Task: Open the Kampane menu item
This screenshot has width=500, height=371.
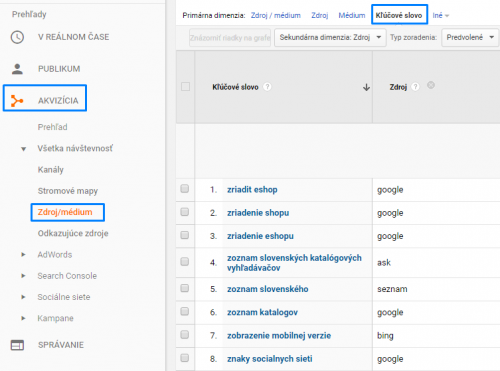Action: tap(55, 318)
